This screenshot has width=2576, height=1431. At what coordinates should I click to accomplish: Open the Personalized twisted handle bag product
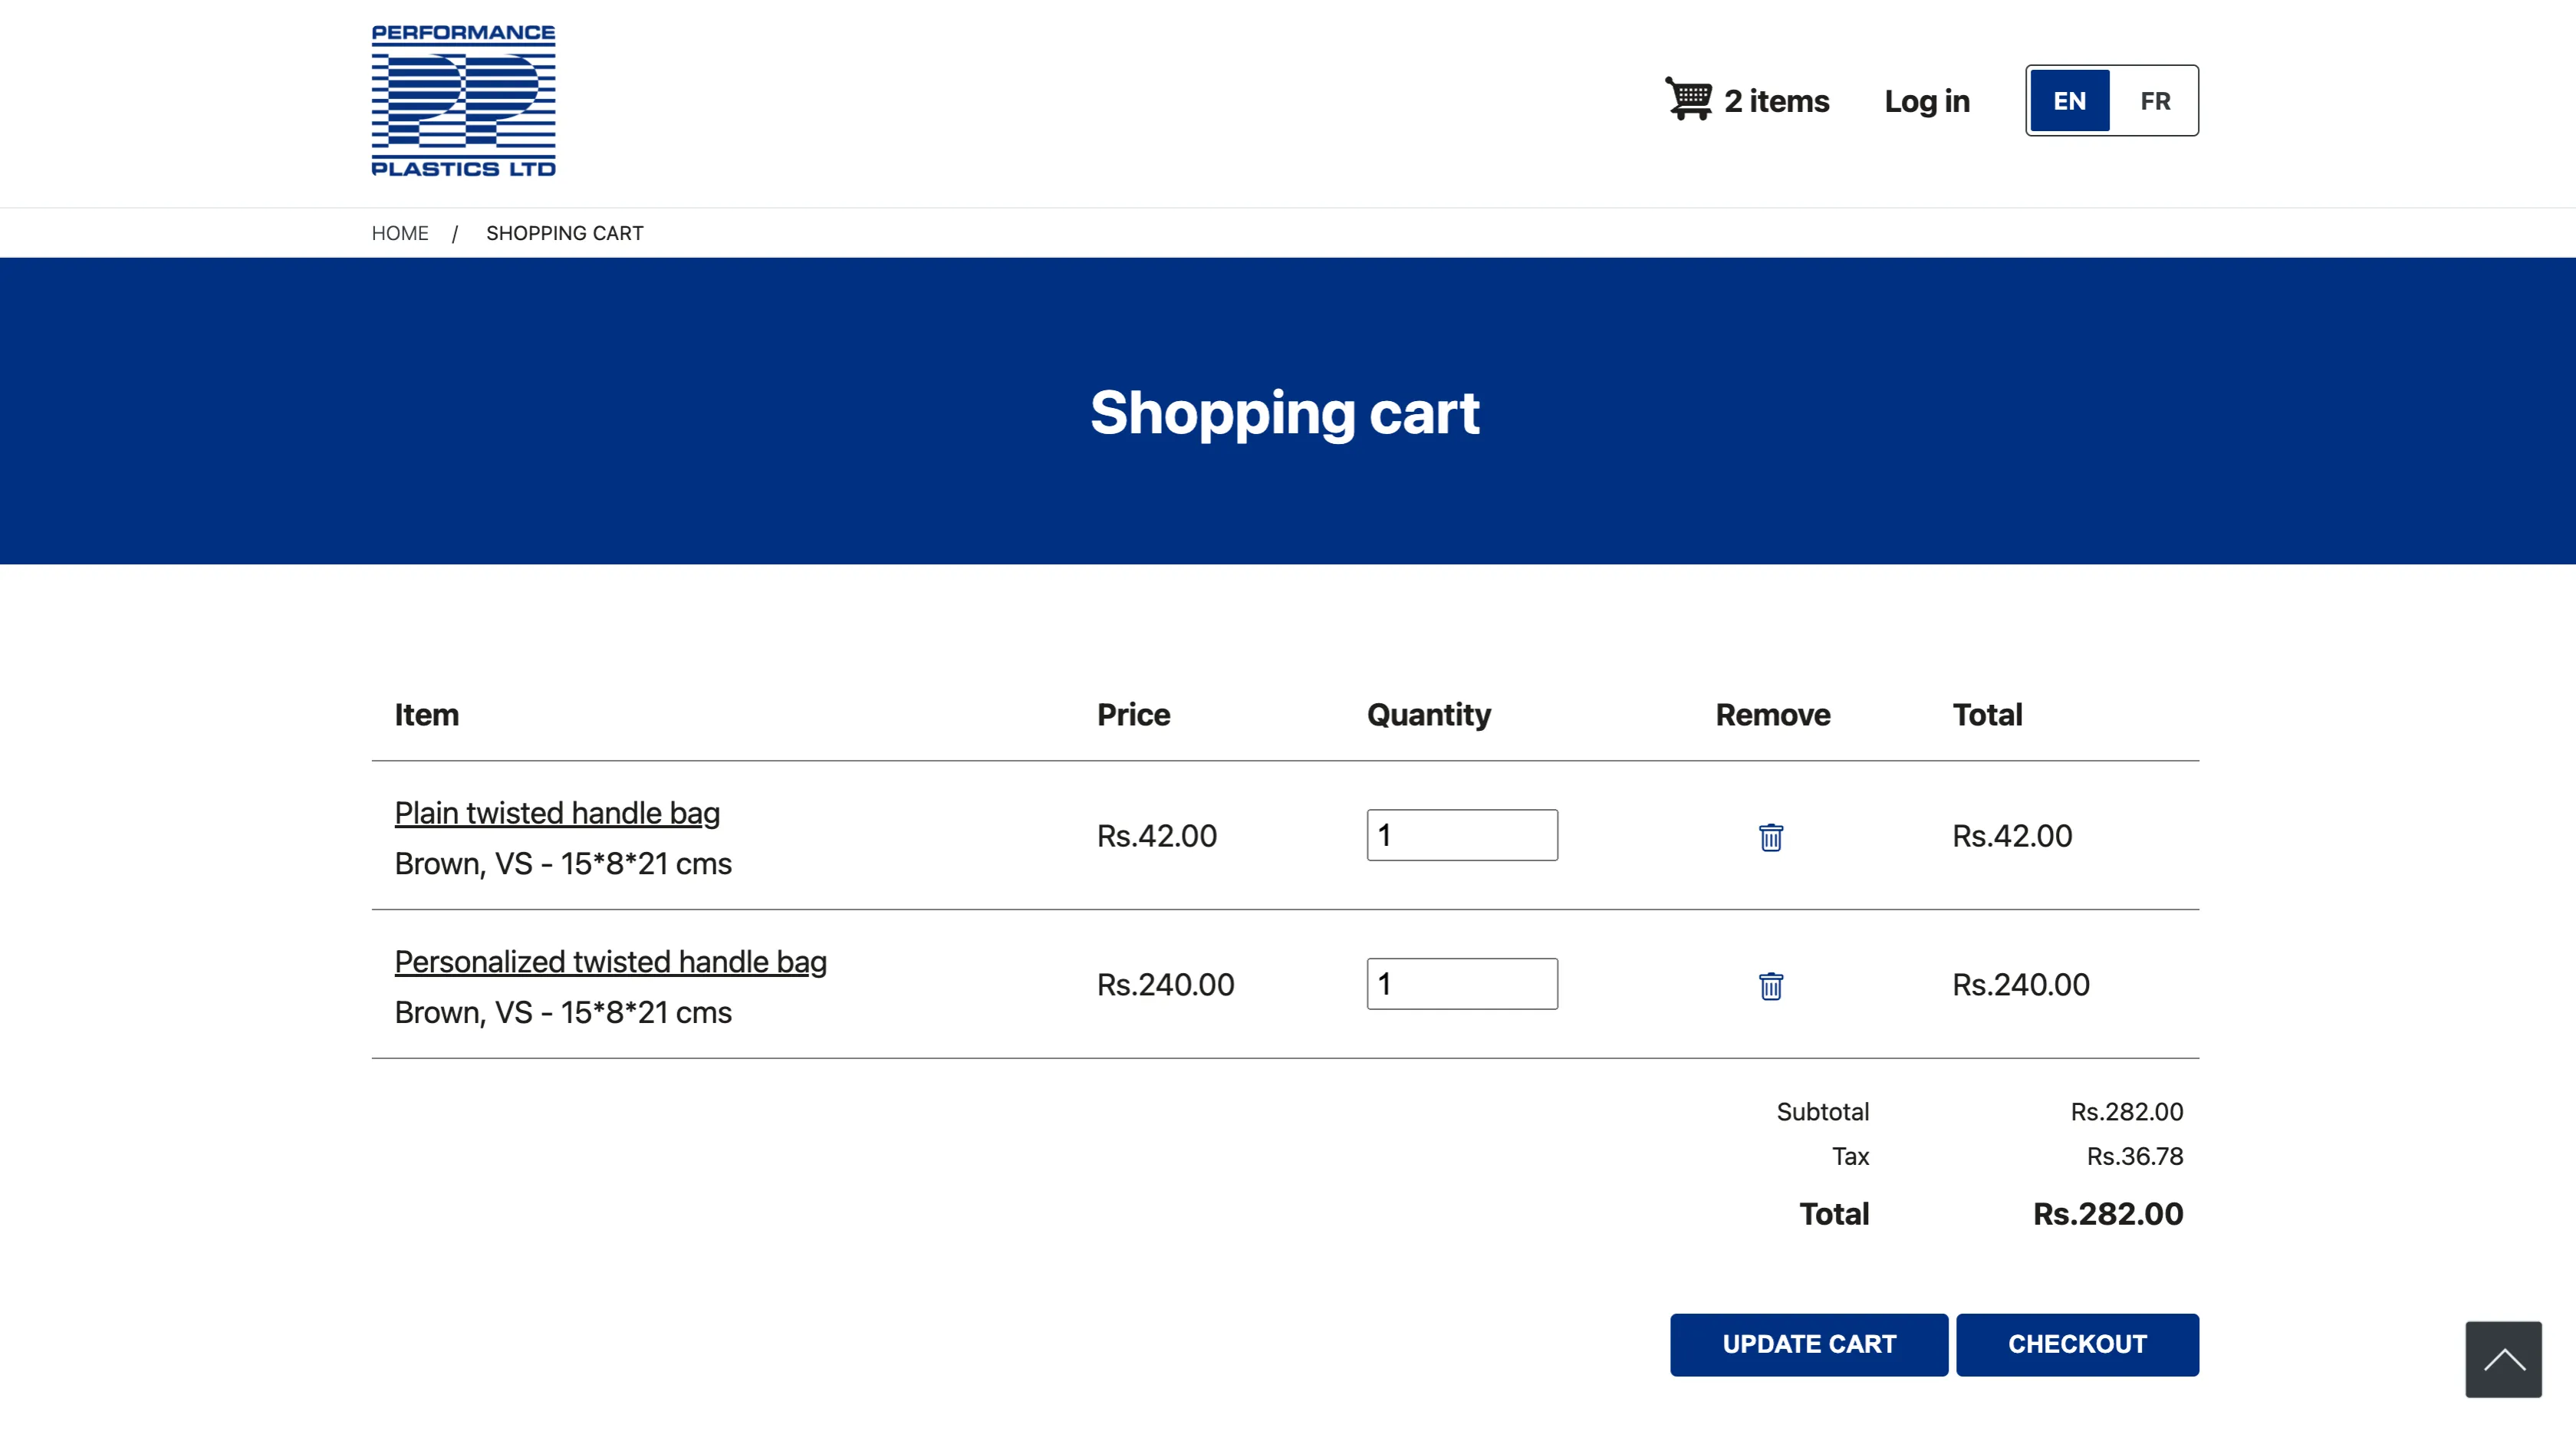point(611,962)
